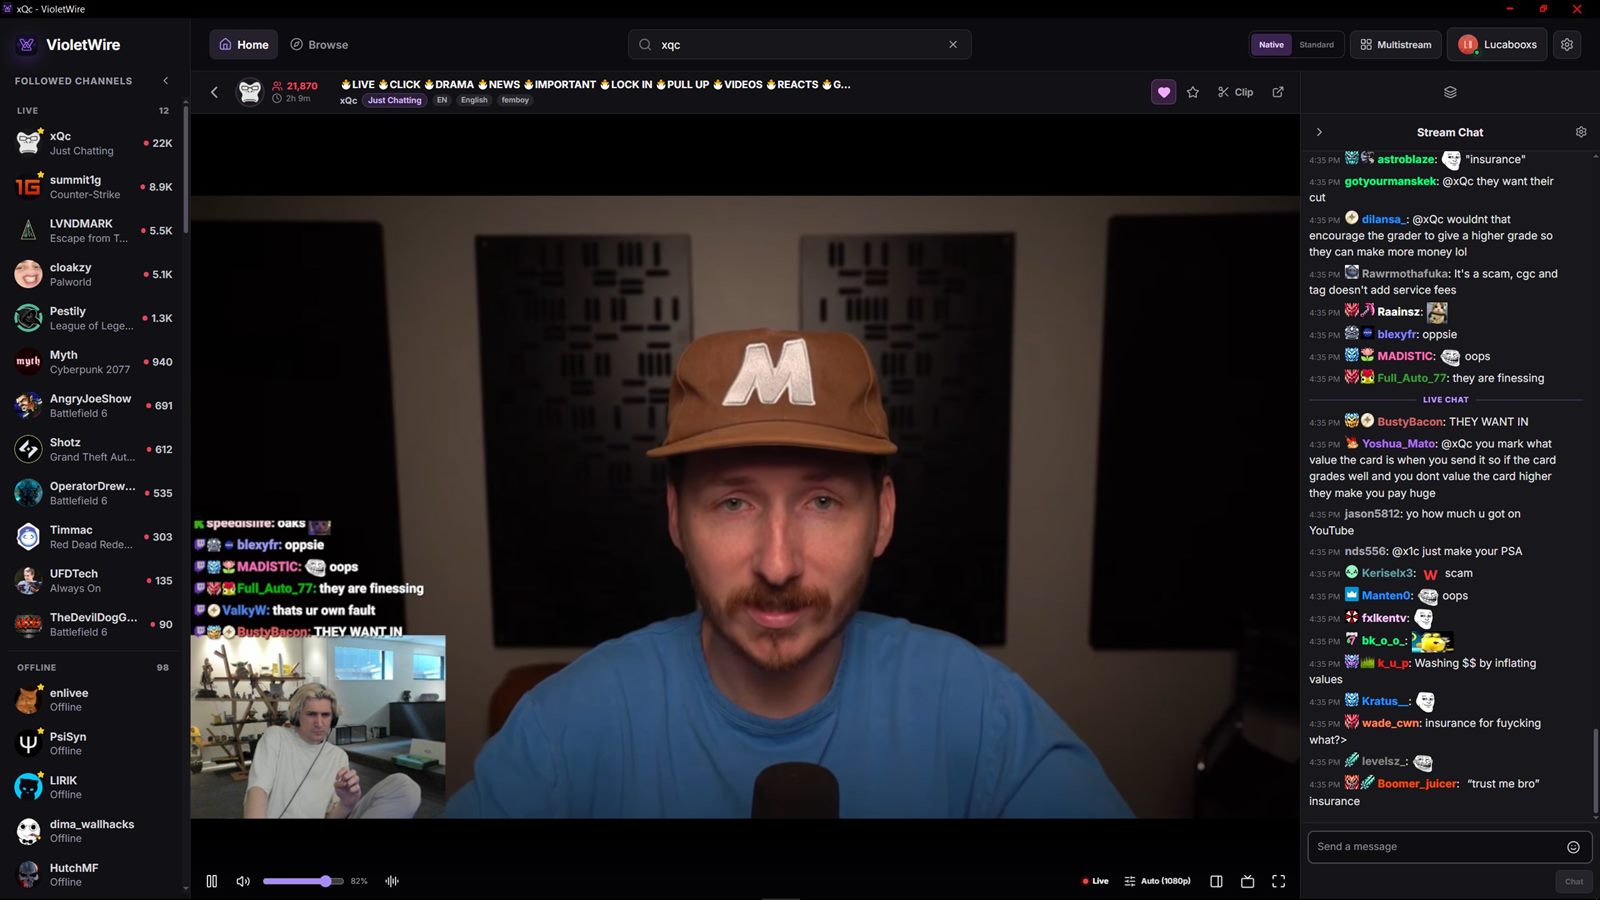Click the femboy tag
The width and height of the screenshot is (1600, 900).
515,100
